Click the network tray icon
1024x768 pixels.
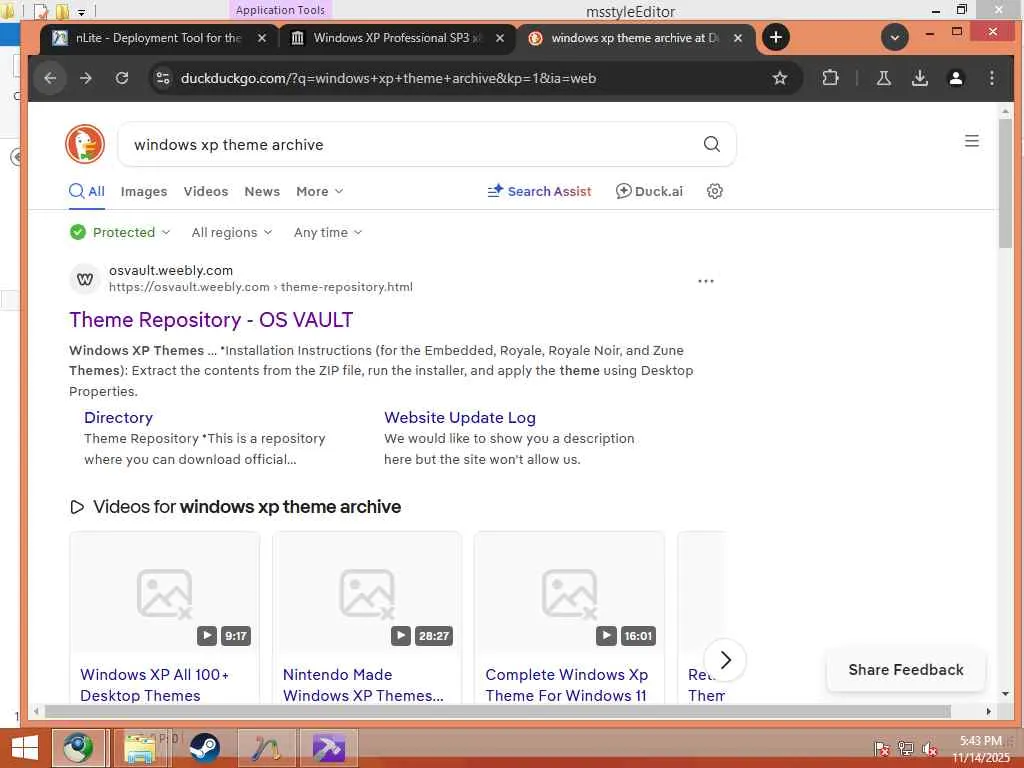905,748
